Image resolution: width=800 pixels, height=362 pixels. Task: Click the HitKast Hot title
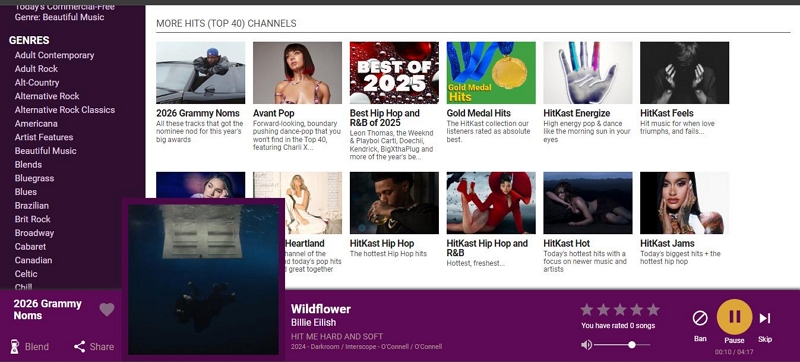click(566, 244)
